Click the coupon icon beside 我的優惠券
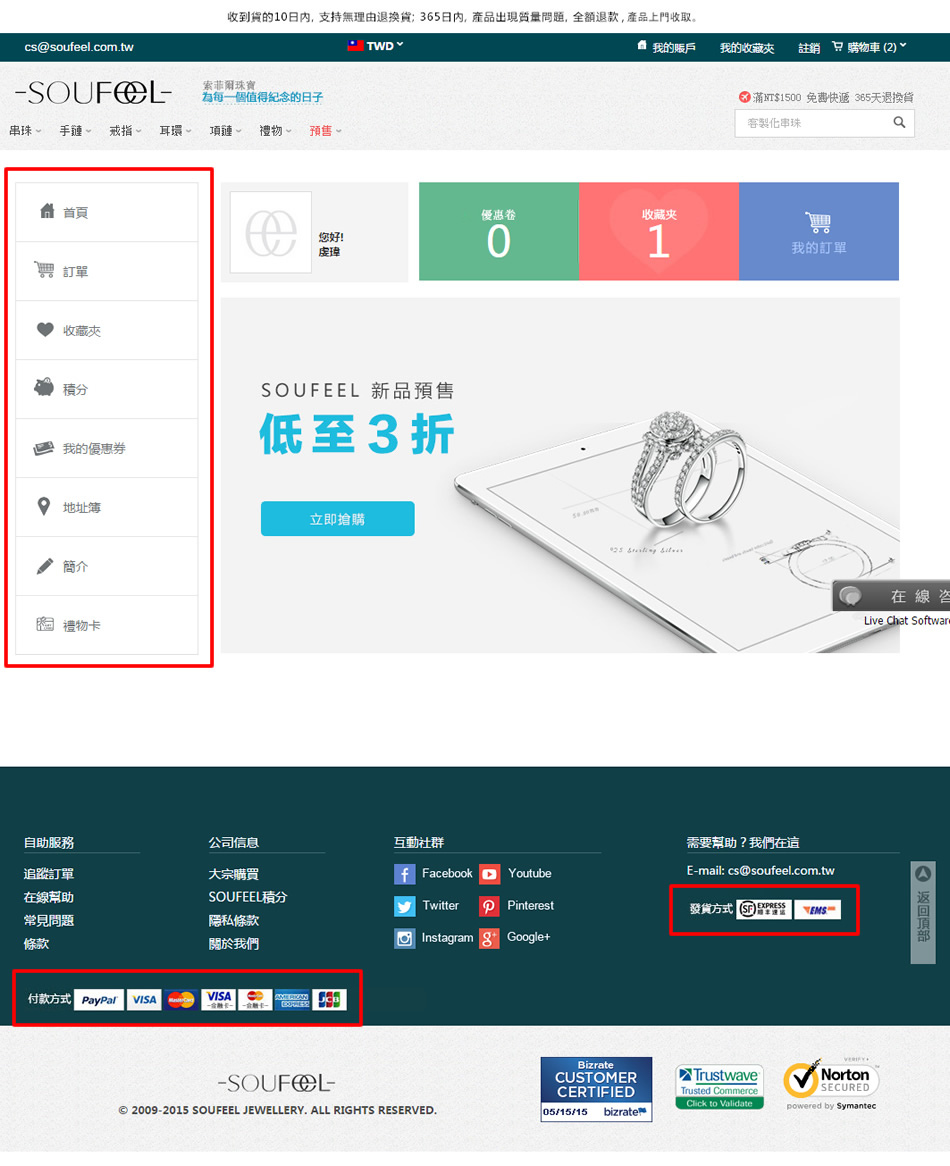Image resolution: width=950 pixels, height=1166 pixels. pyautogui.click(x=44, y=448)
